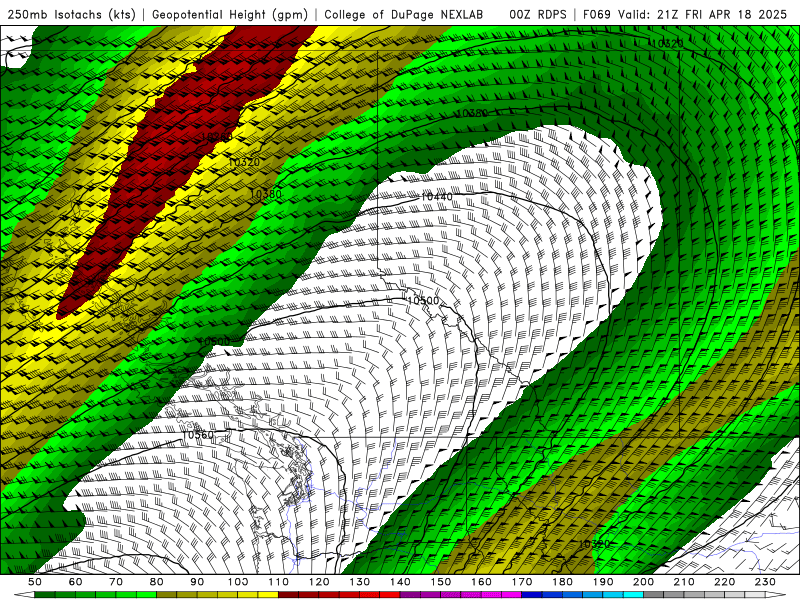Click the 10560 height contour label

197,435
